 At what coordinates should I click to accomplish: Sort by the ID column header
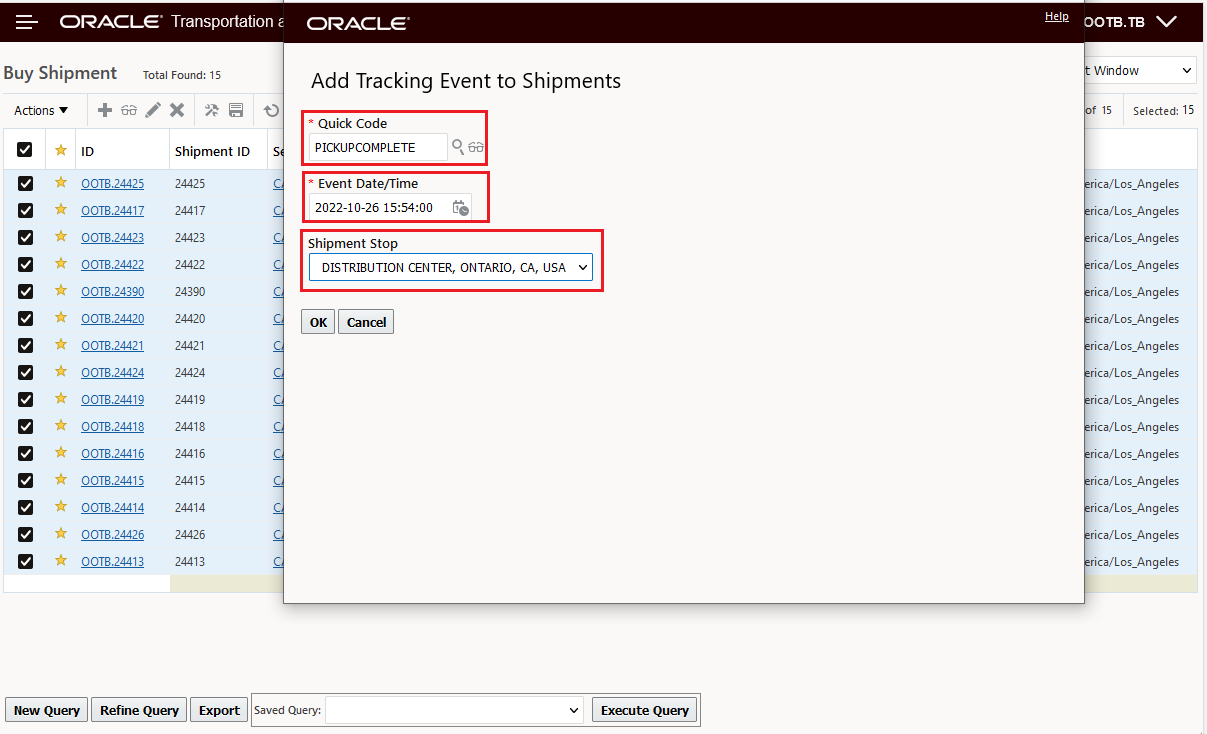(88, 151)
